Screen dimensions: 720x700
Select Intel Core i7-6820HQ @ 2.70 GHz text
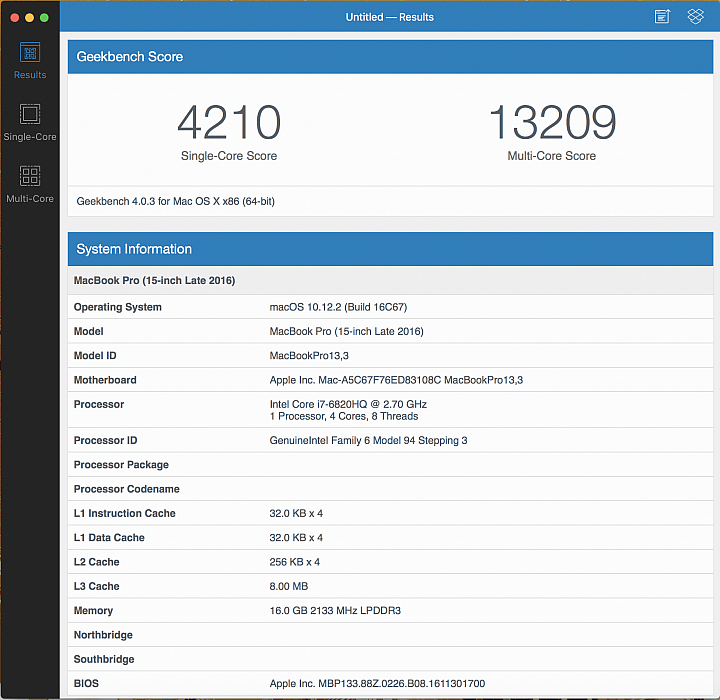[x=348, y=404]
